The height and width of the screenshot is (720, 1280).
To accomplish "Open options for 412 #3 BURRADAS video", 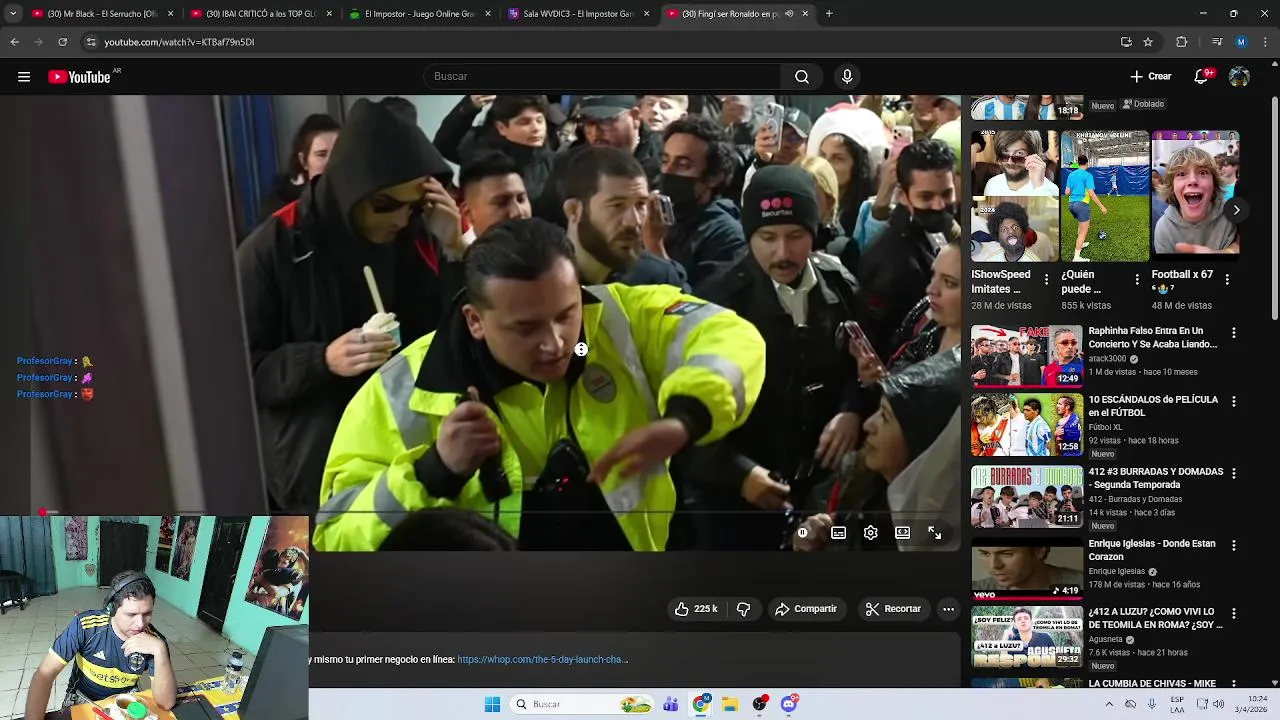I will click(1233, 474).
